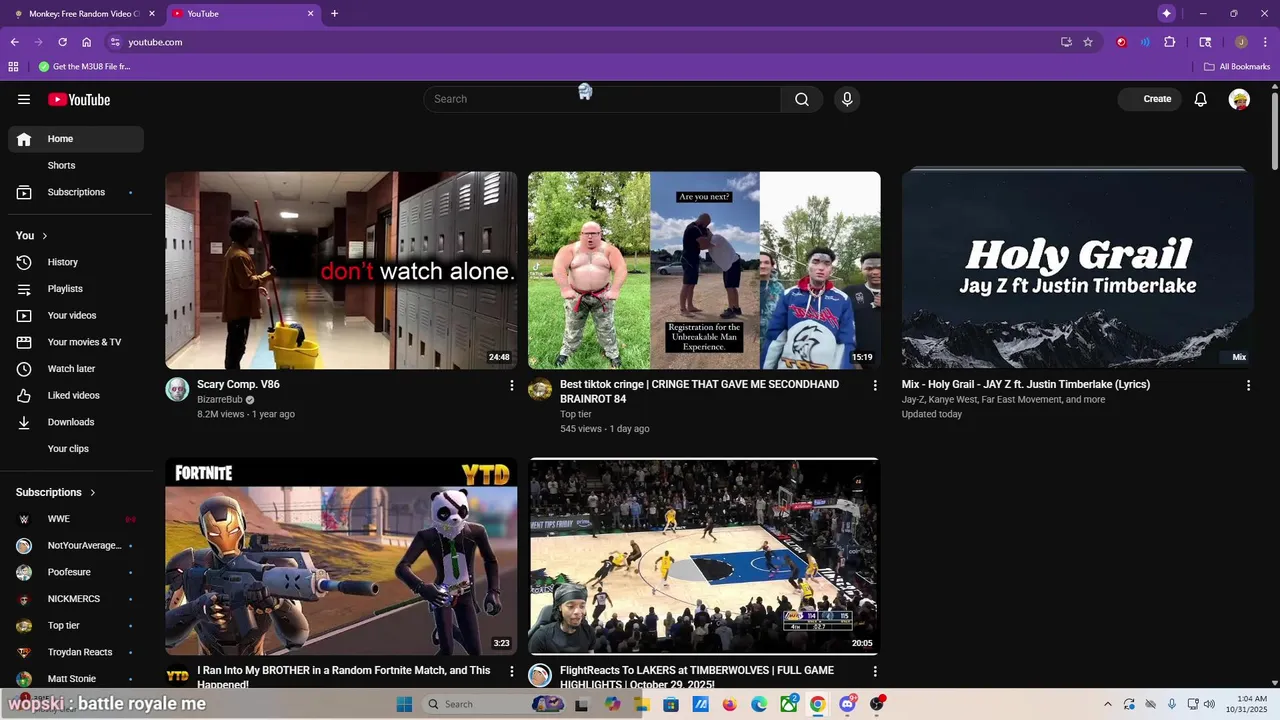Image resolution: width=1280 pixels, height=720 pixels.
Task: Click the youtube.com address bar
Action: [x=580, y=42]
